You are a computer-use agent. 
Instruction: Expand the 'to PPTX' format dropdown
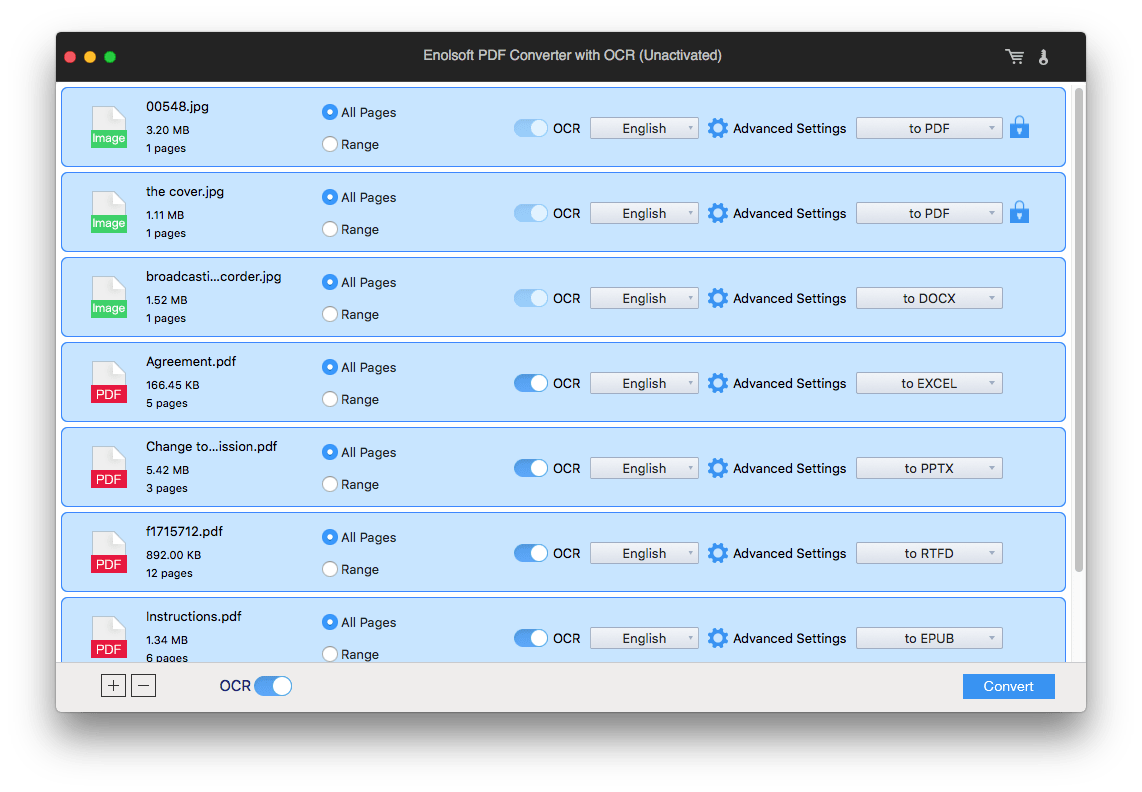[x=929, y=468]
